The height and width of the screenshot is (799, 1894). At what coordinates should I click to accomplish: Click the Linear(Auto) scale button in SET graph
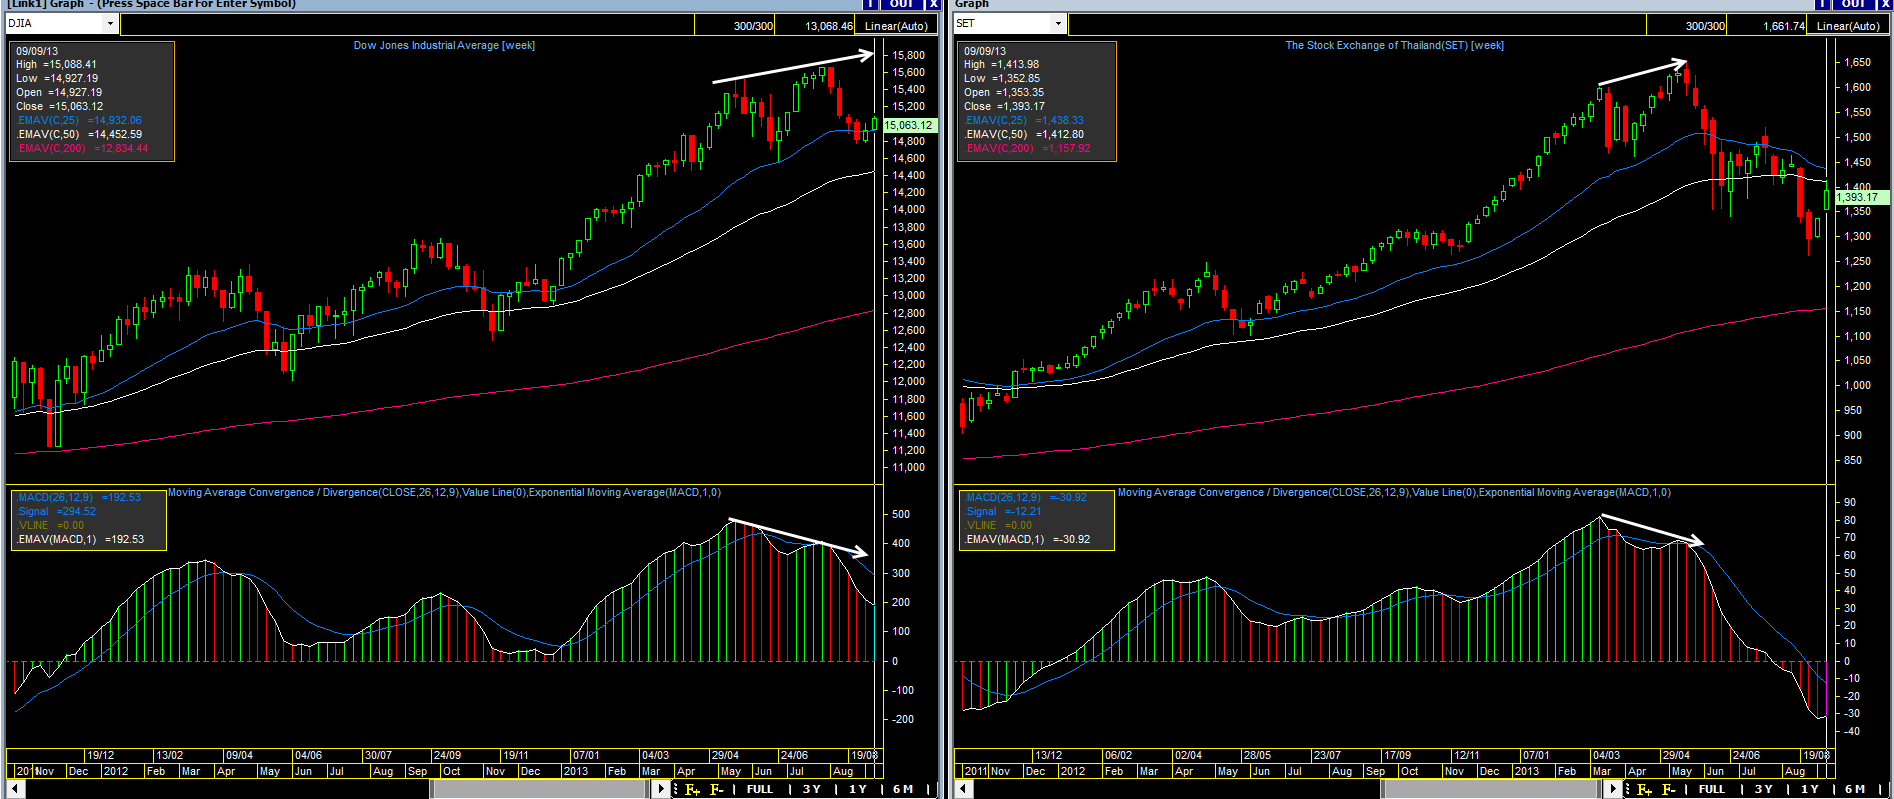[x=1848, y=26]
